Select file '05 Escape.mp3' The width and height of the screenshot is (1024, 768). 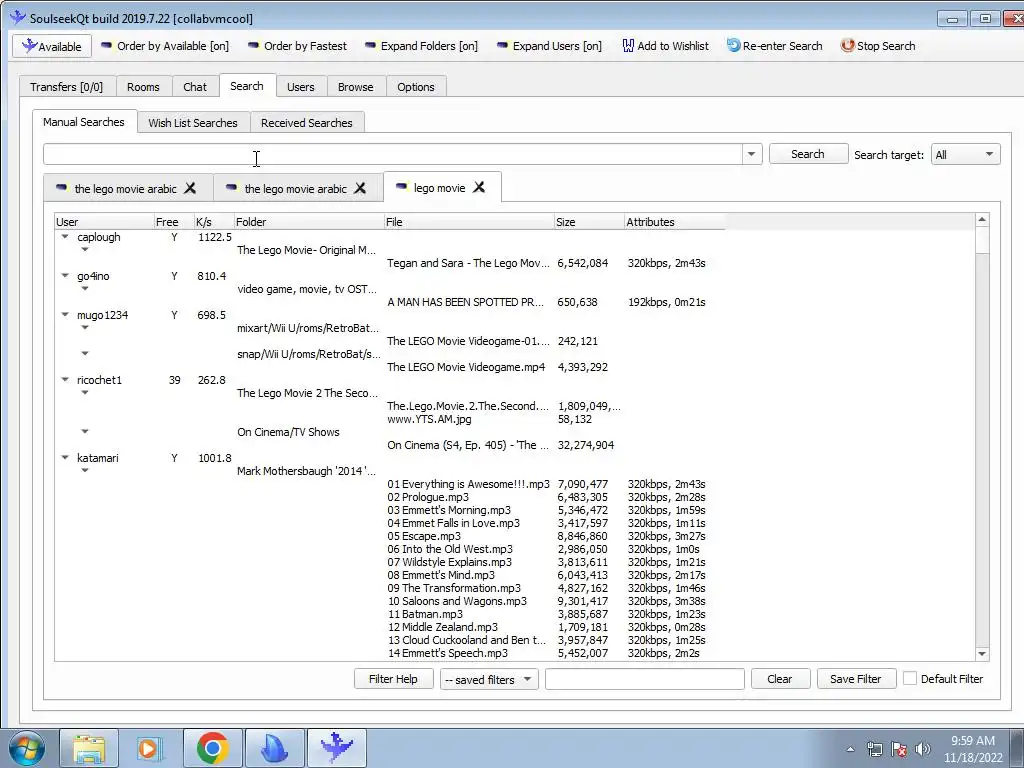coord(424,536)
